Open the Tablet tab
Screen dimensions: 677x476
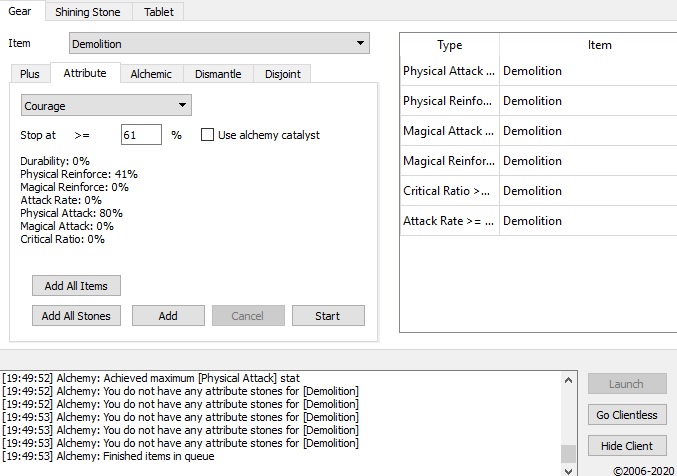[x=158, y=11]
